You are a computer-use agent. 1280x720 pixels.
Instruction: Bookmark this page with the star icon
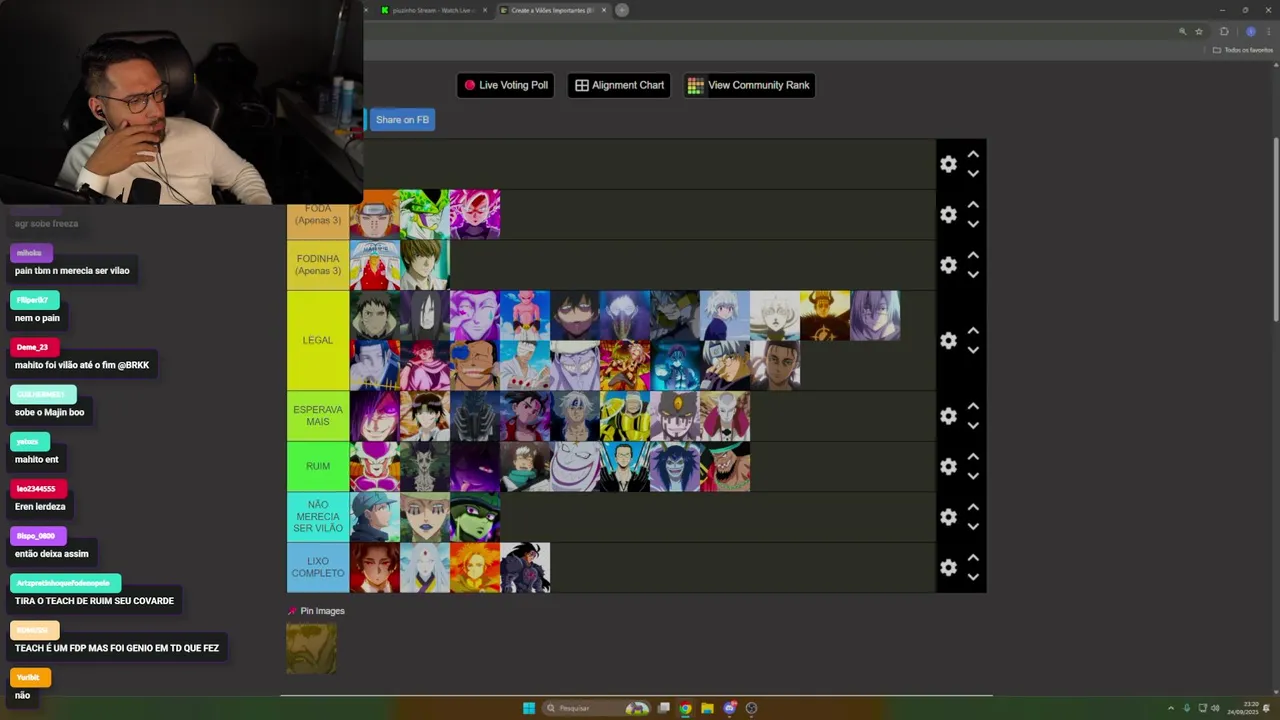[x=1199, y=31]
